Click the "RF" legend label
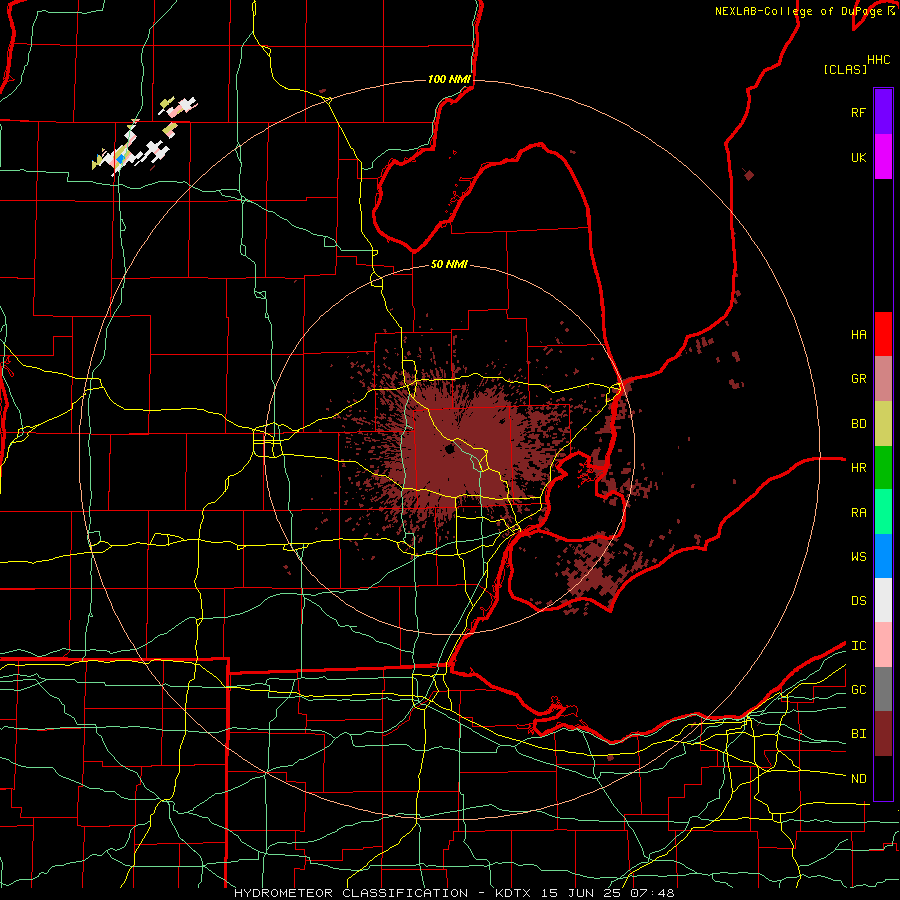 click(858, 112)
